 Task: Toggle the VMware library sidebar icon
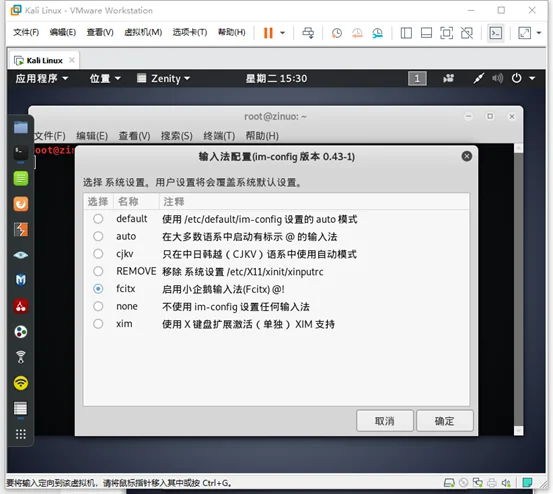click(406, 33)
